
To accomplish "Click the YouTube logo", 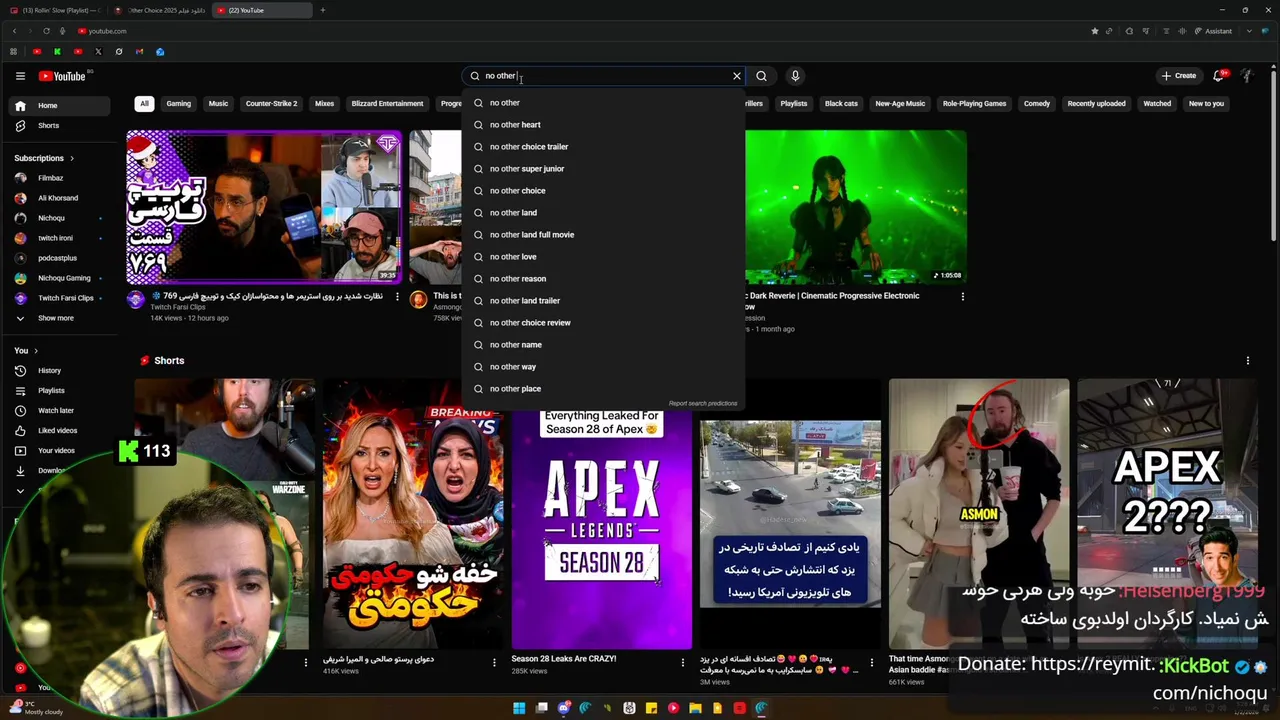I will (62, 76).
